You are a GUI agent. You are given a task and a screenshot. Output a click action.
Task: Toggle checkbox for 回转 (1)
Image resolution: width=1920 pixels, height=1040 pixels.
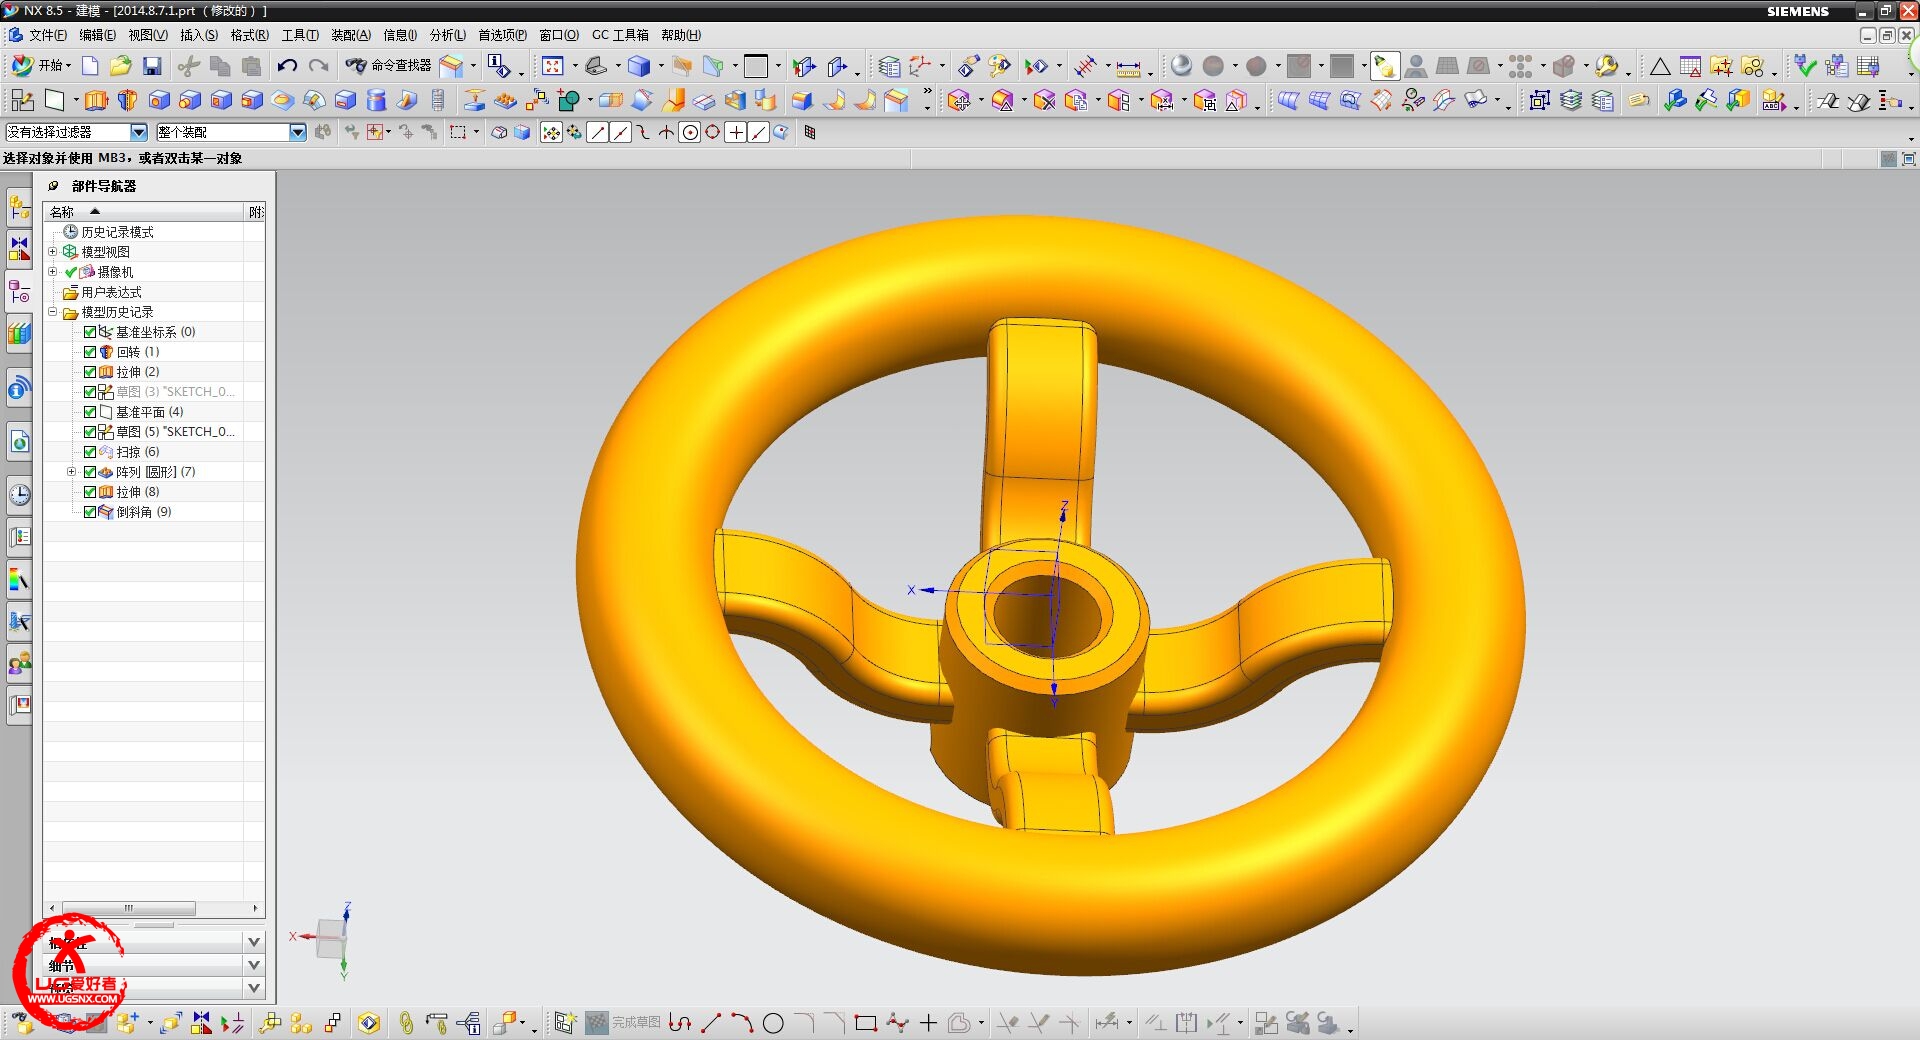[90, 352]
